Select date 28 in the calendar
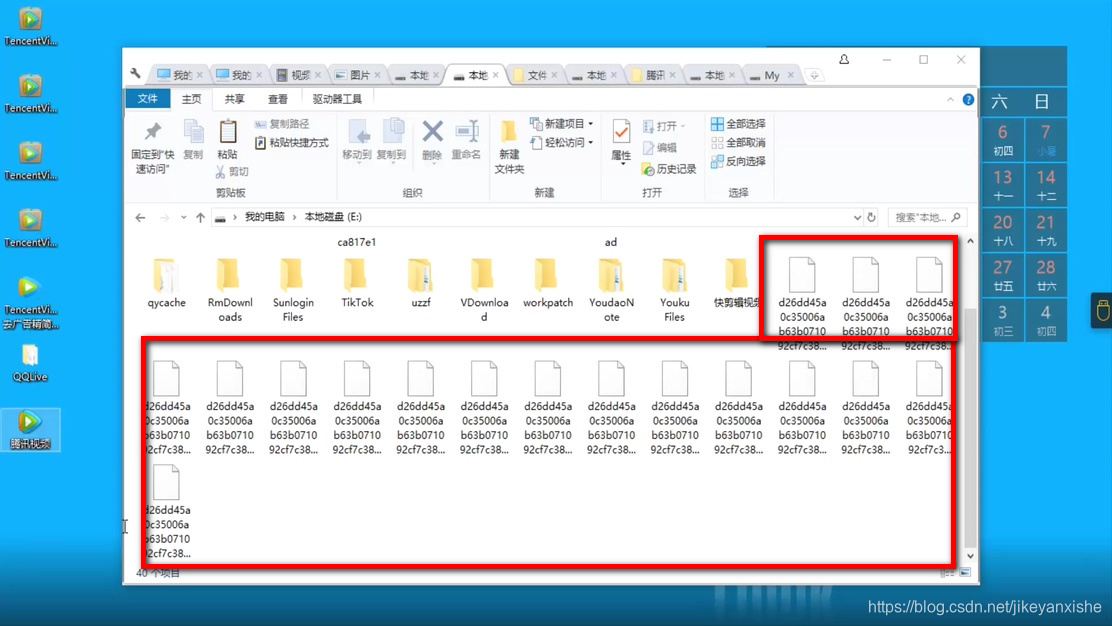1112x626 pixels. click(1045, 275)
